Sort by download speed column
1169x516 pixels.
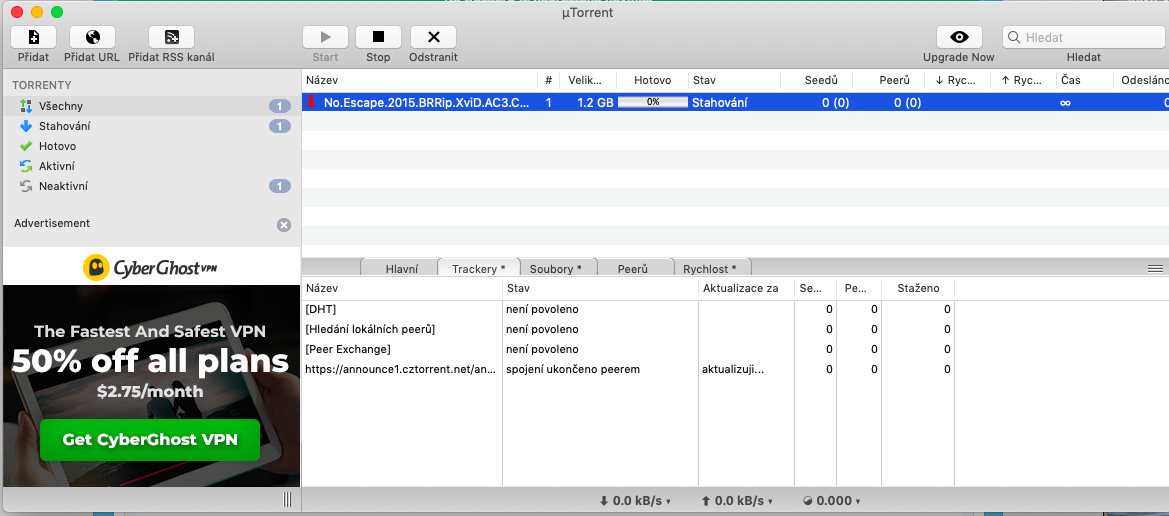point(957,80)
